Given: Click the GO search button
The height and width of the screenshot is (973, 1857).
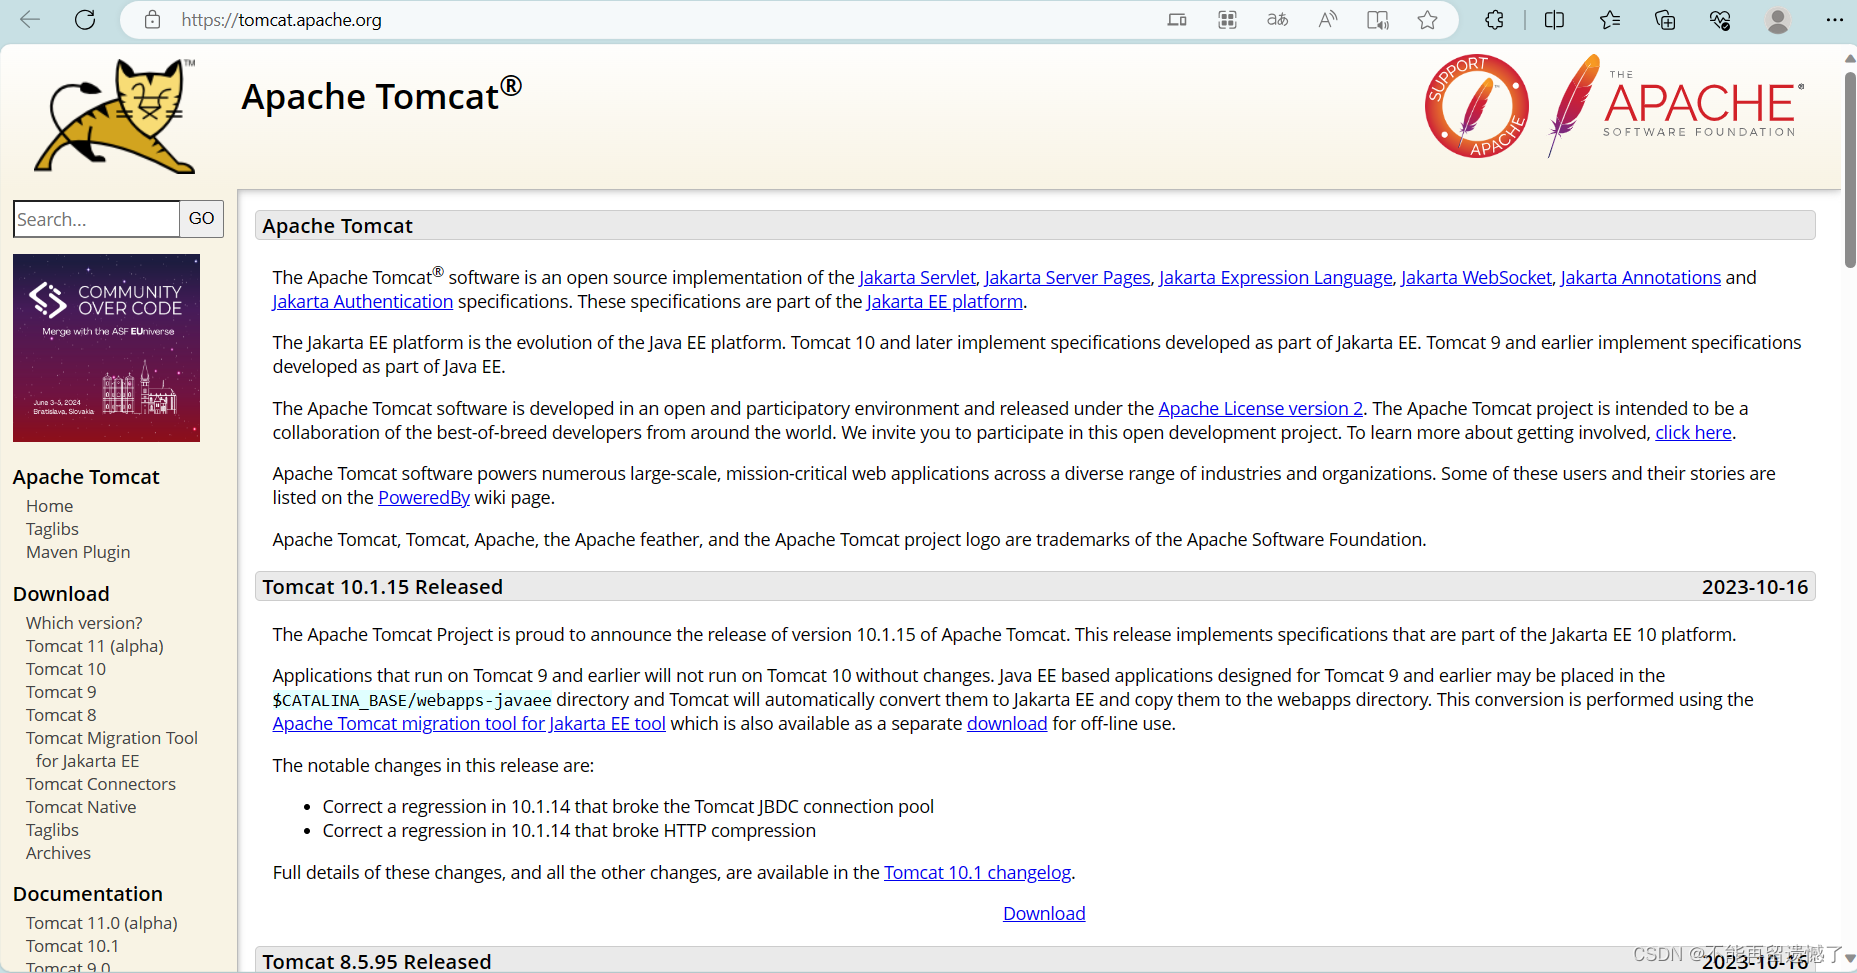Looking at the screenshot, I should (201, 219).
